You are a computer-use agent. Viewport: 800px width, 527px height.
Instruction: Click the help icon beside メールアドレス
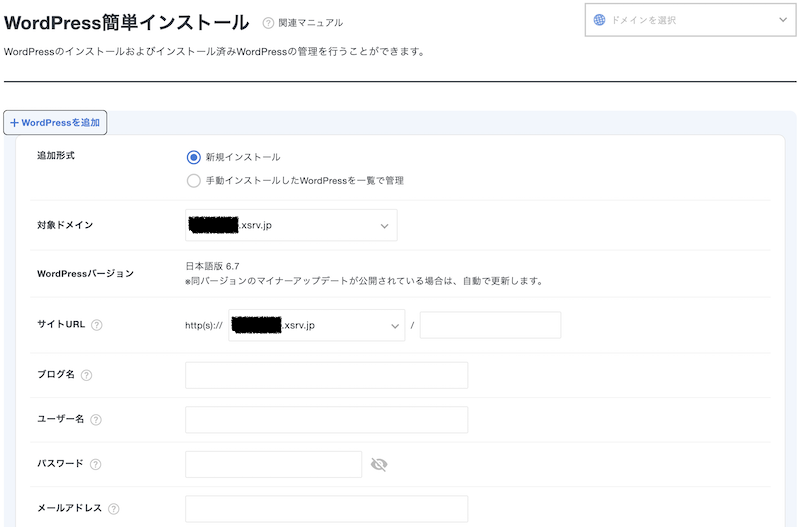(114, 509)
